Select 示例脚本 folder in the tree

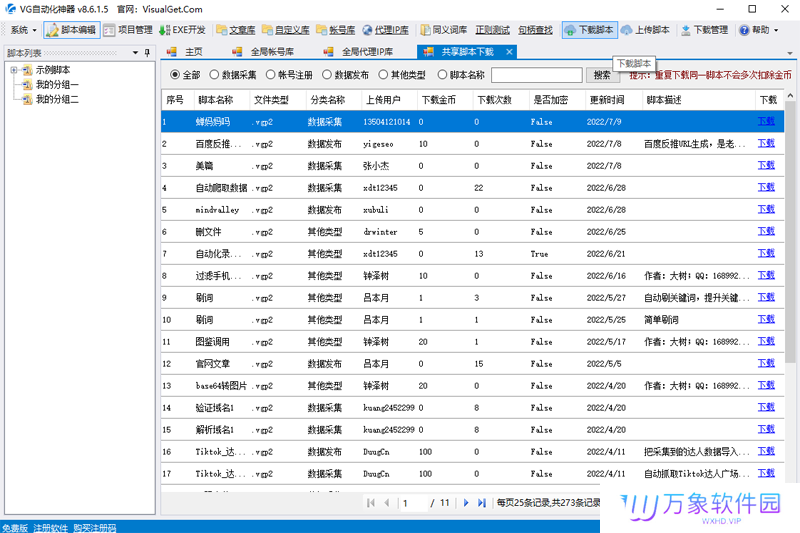point(53,70)
